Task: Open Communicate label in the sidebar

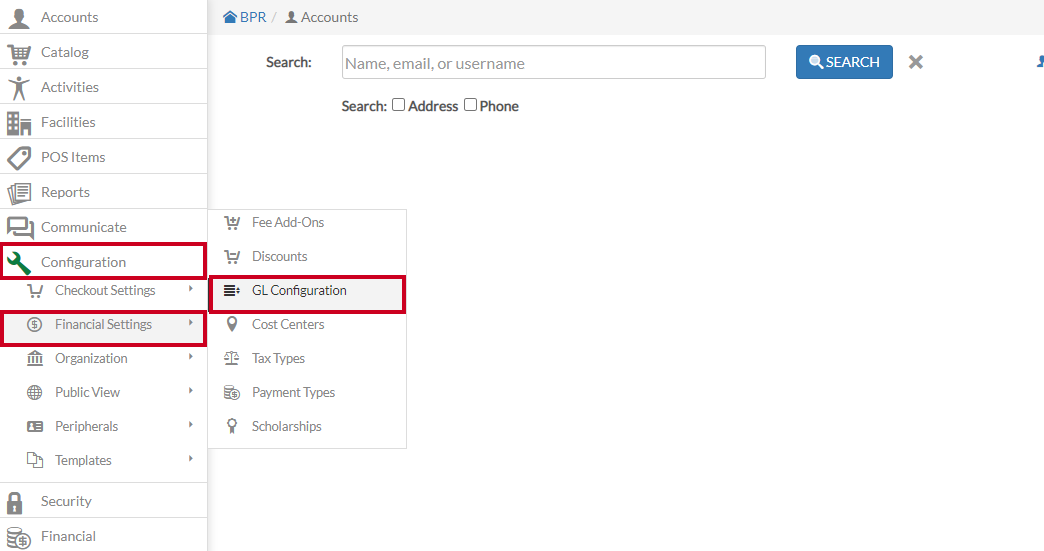Action: click(x=84, y=228)
